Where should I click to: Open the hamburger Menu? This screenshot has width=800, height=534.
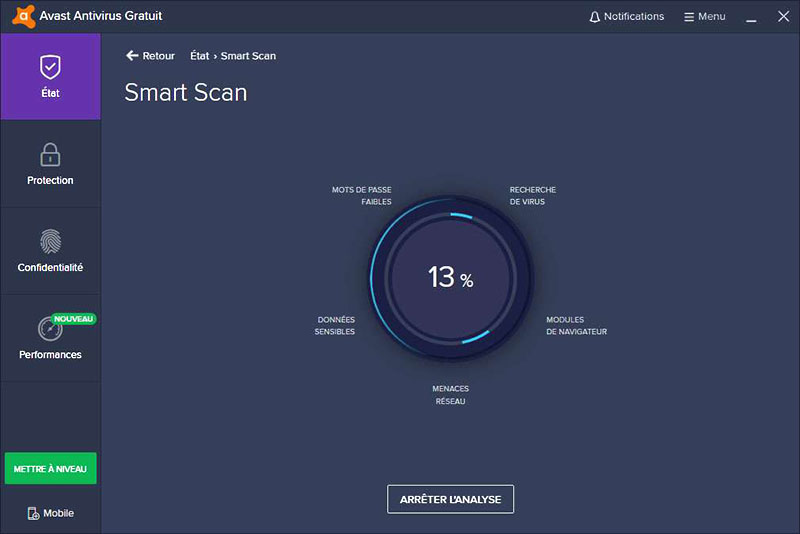[705, 17]
